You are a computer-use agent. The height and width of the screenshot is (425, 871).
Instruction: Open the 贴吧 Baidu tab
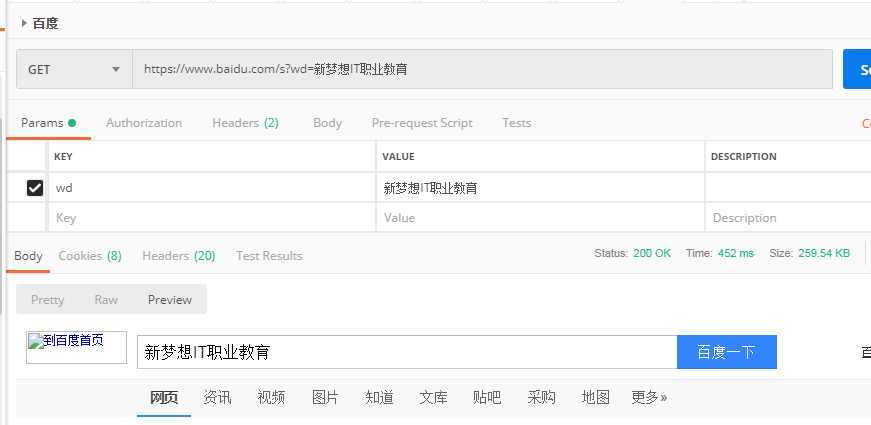coord(487,398)
